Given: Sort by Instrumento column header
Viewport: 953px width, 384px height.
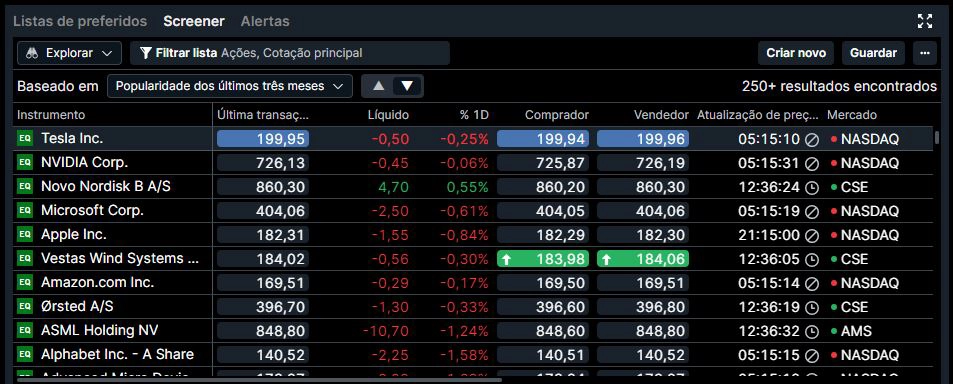Looking at the screenshot, I should tap(51, 115).
